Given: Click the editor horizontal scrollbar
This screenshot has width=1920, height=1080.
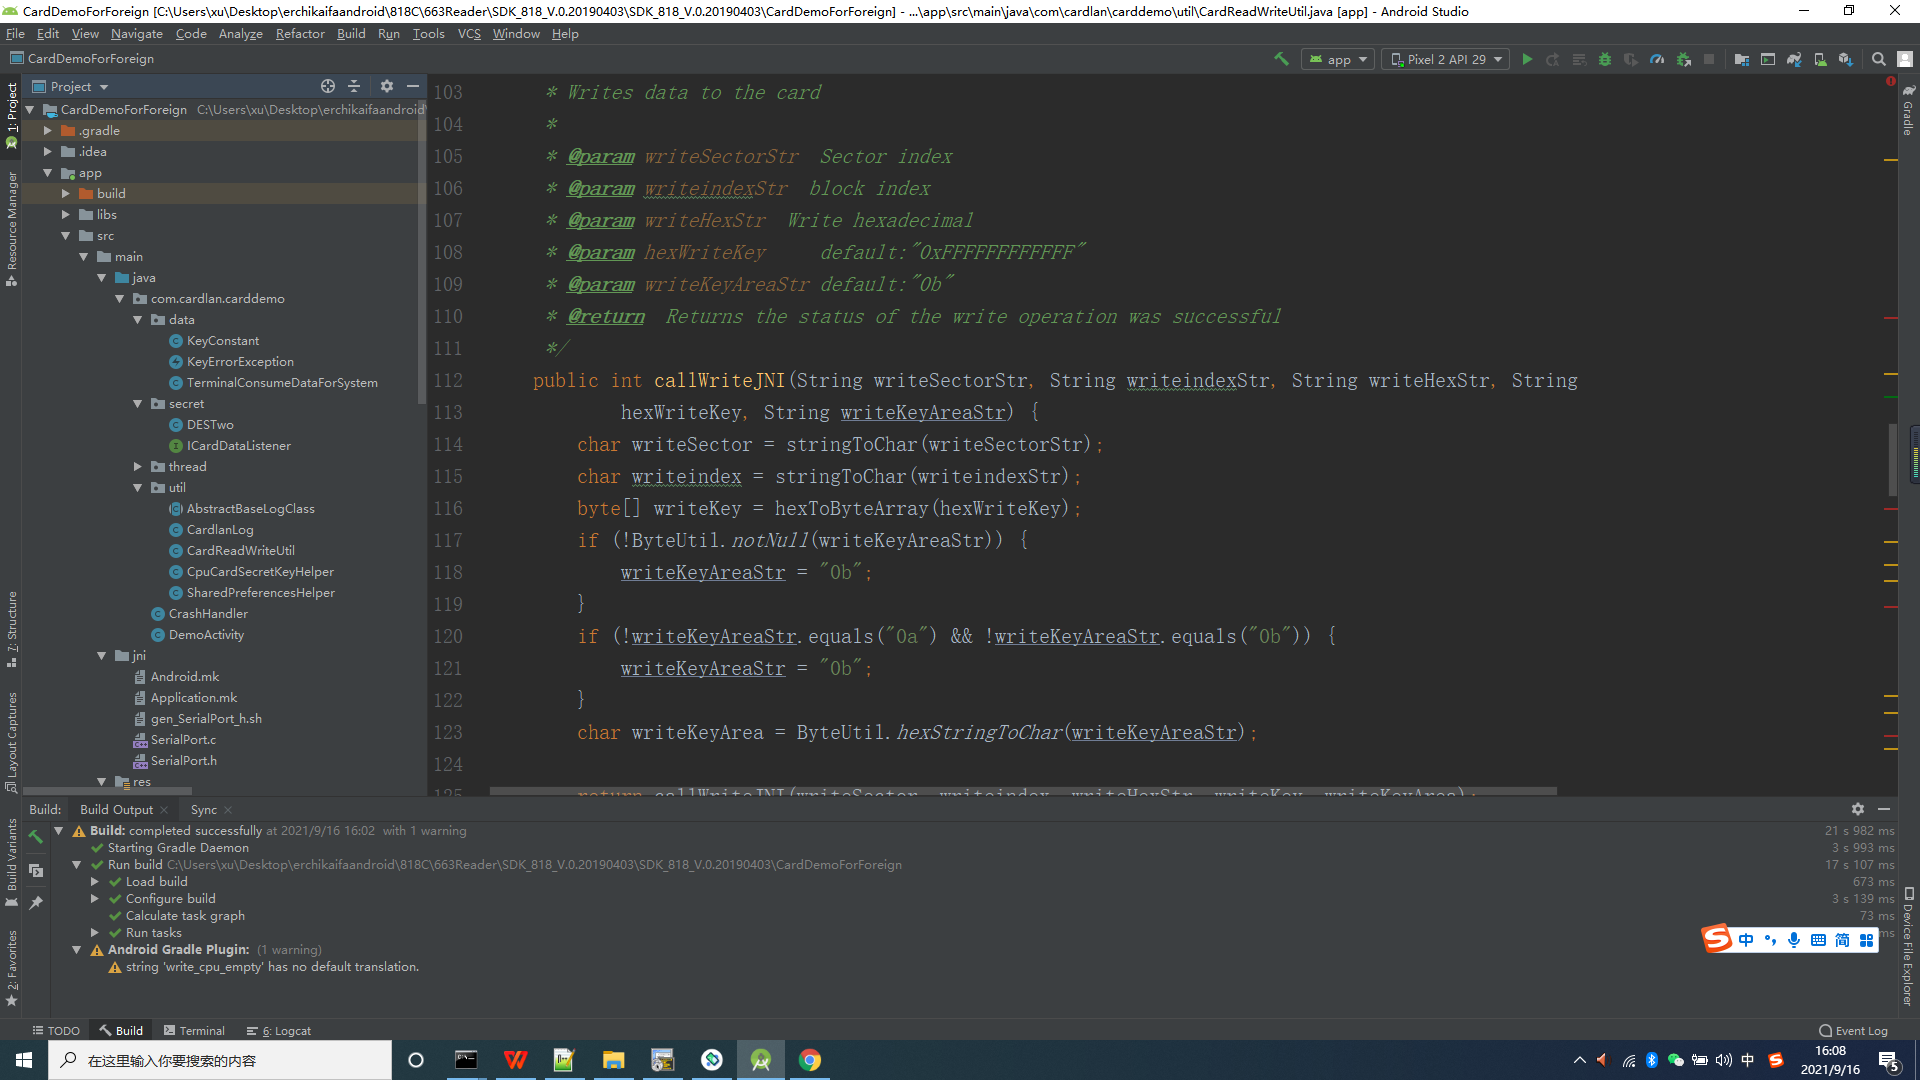Looking at the screenshot, I should [1023, 791].
